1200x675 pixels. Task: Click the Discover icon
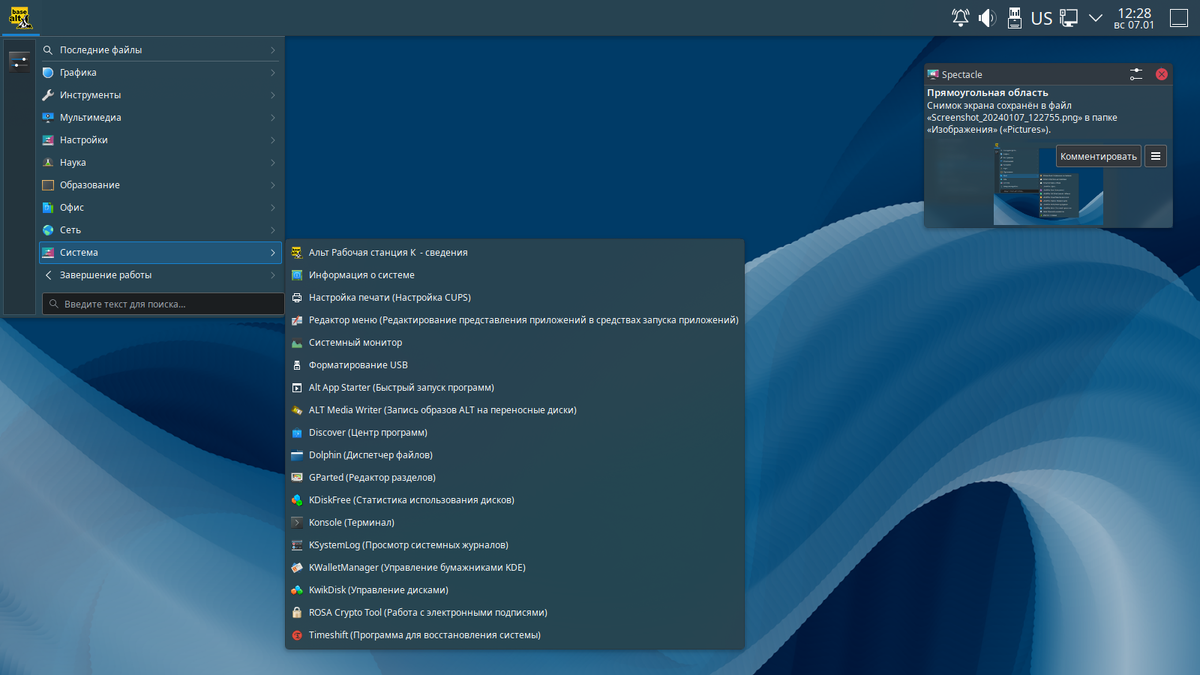coord(297,433)
